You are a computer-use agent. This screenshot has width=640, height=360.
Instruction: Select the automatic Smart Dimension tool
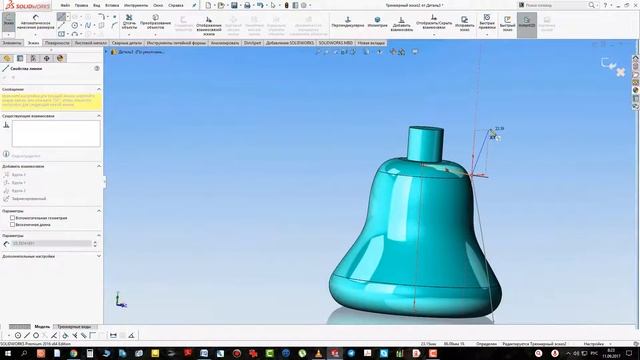coord(36,22)
